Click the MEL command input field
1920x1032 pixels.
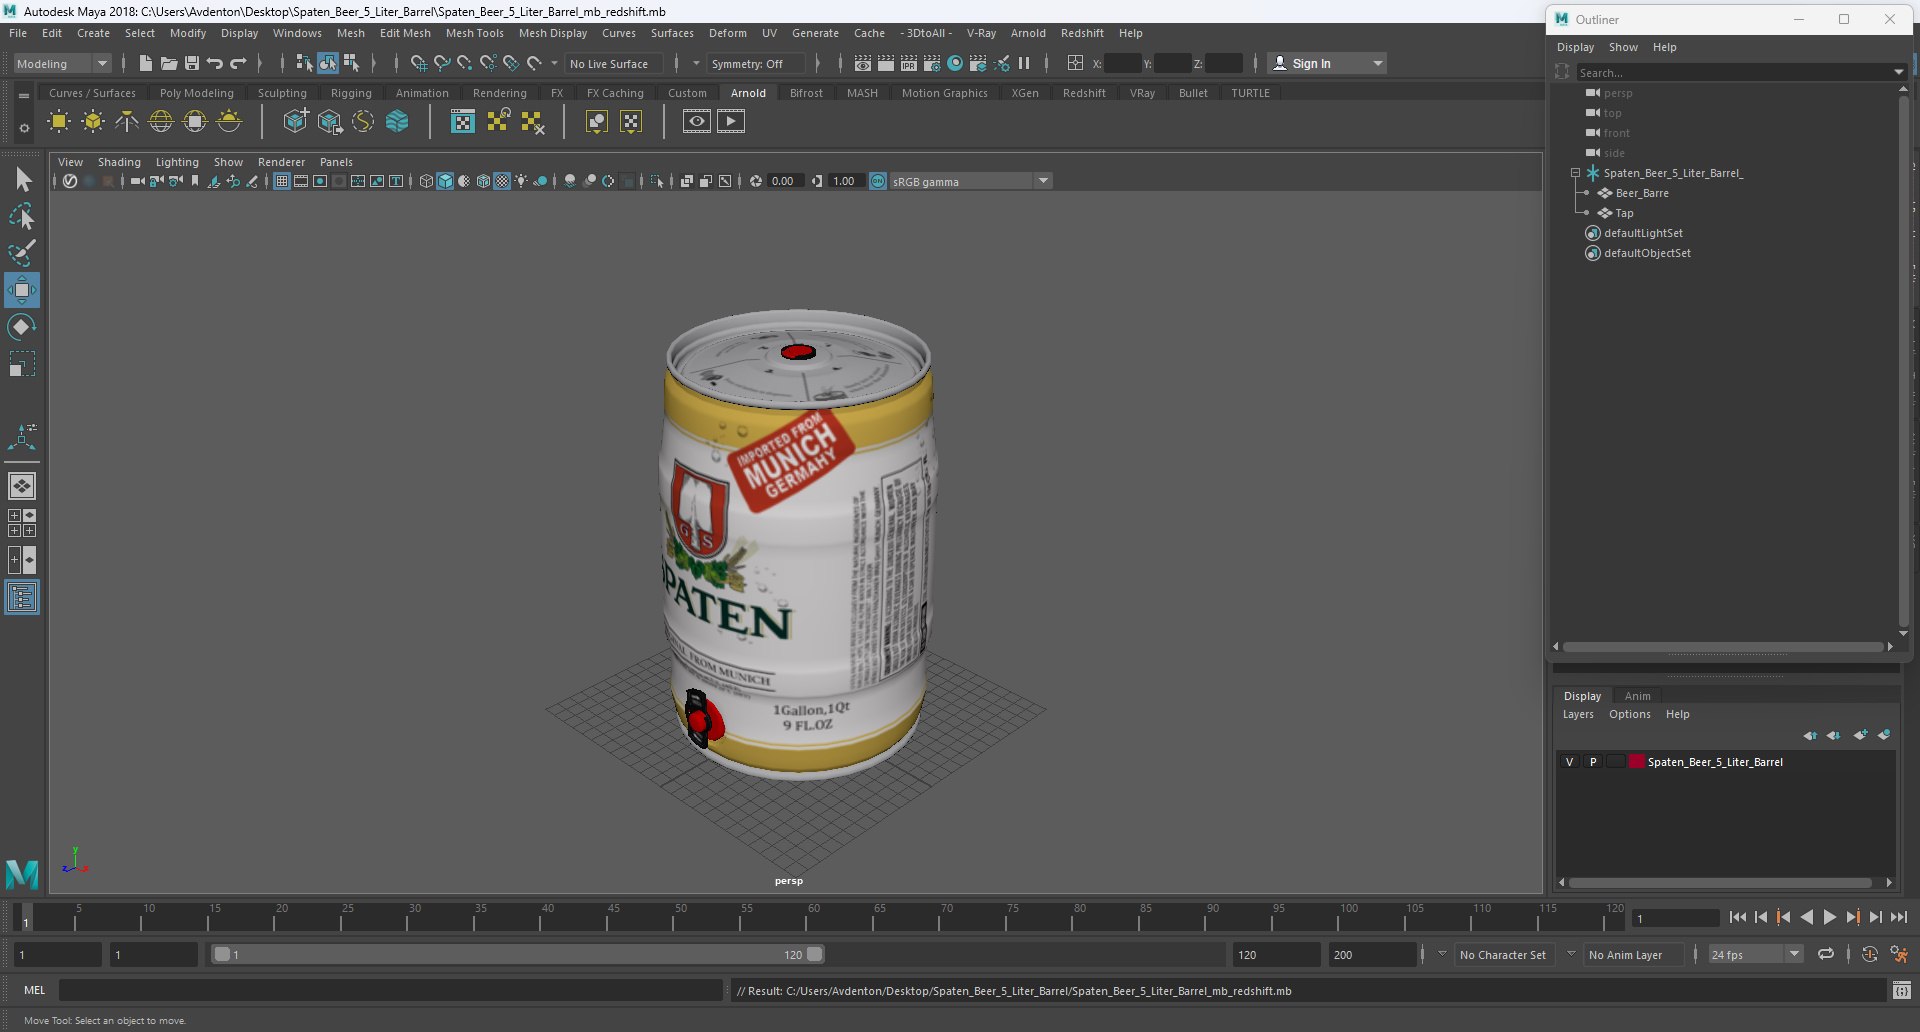click(390, 990)
